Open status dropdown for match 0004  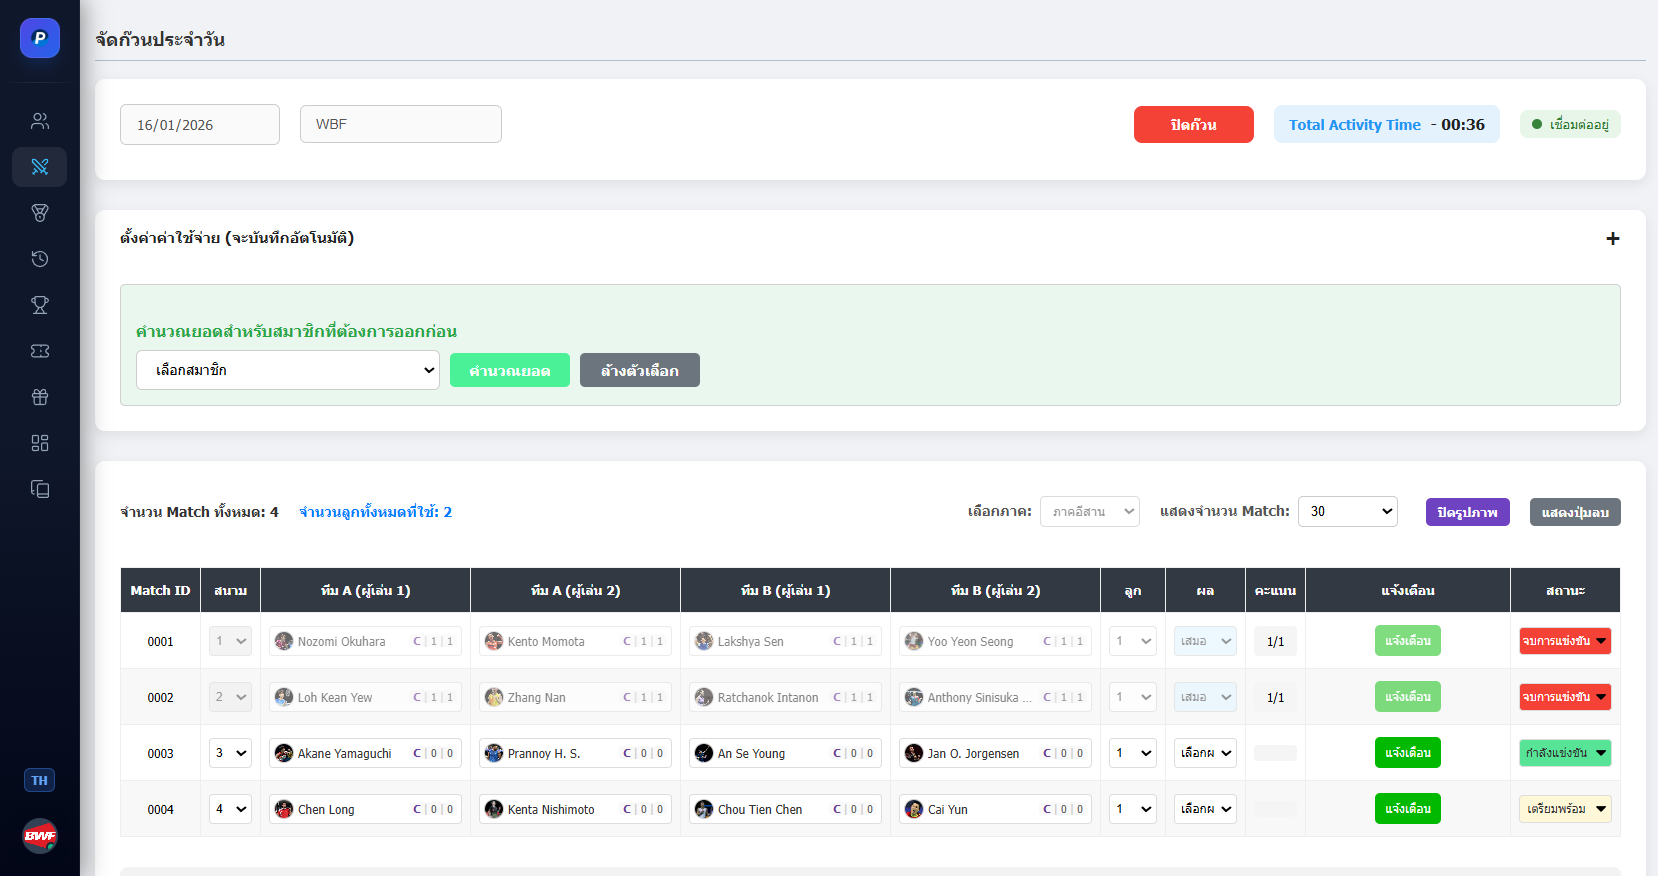click(1565, 809)
